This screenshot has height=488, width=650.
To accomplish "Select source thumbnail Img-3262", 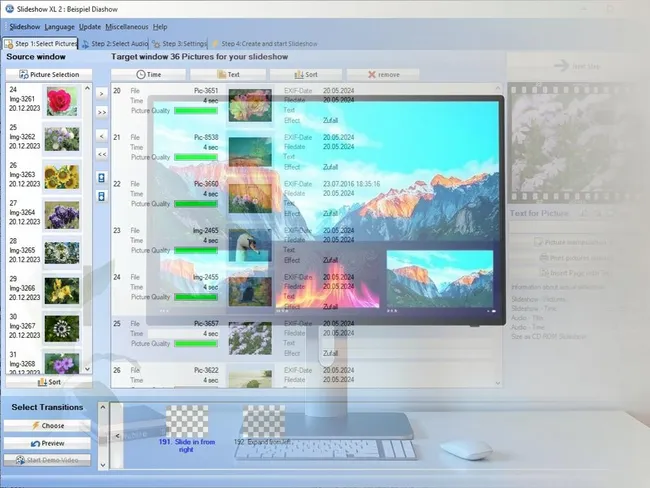I will (62, 139).
